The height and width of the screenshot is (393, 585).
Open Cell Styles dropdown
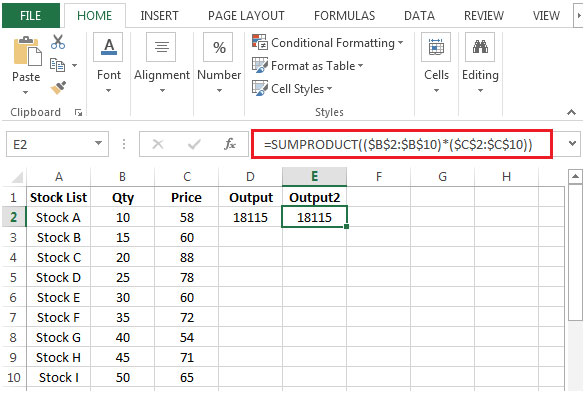pos(329,89)
